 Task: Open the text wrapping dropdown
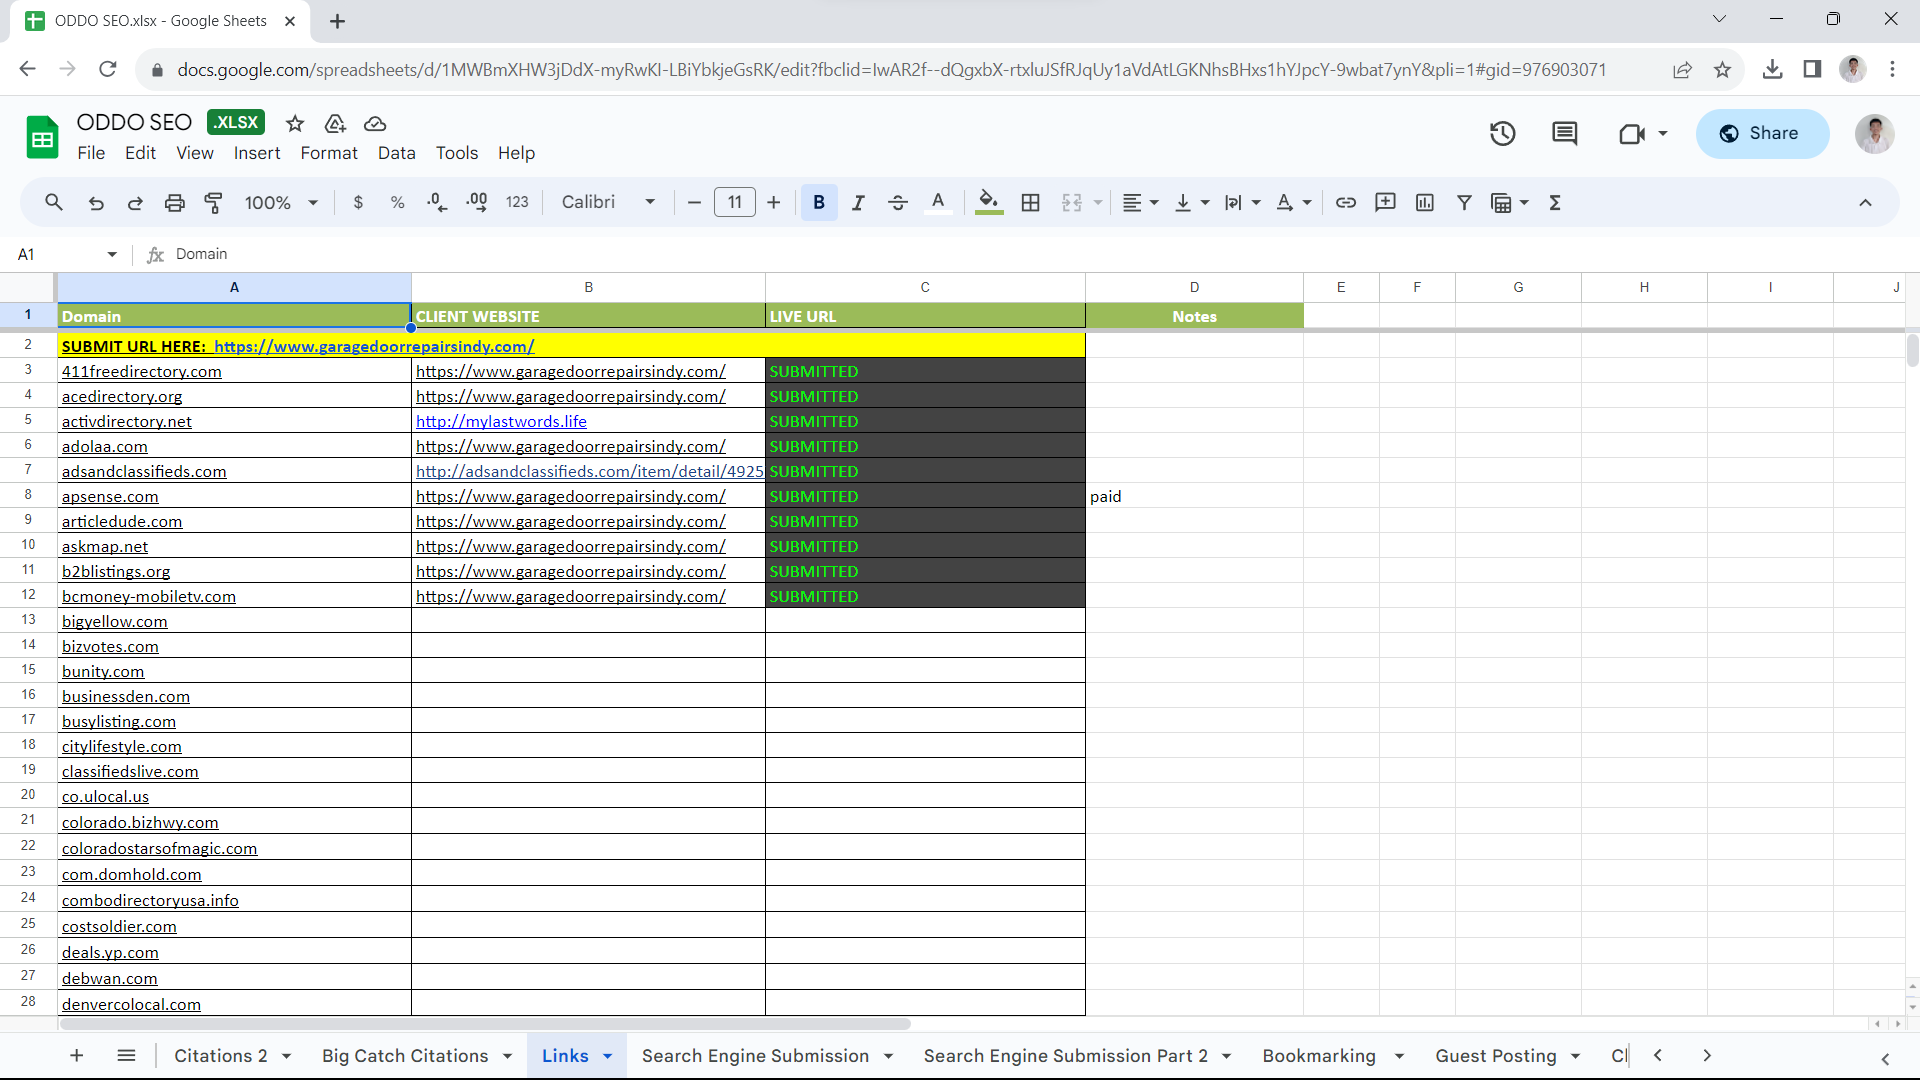click(x=1243, y=203)
